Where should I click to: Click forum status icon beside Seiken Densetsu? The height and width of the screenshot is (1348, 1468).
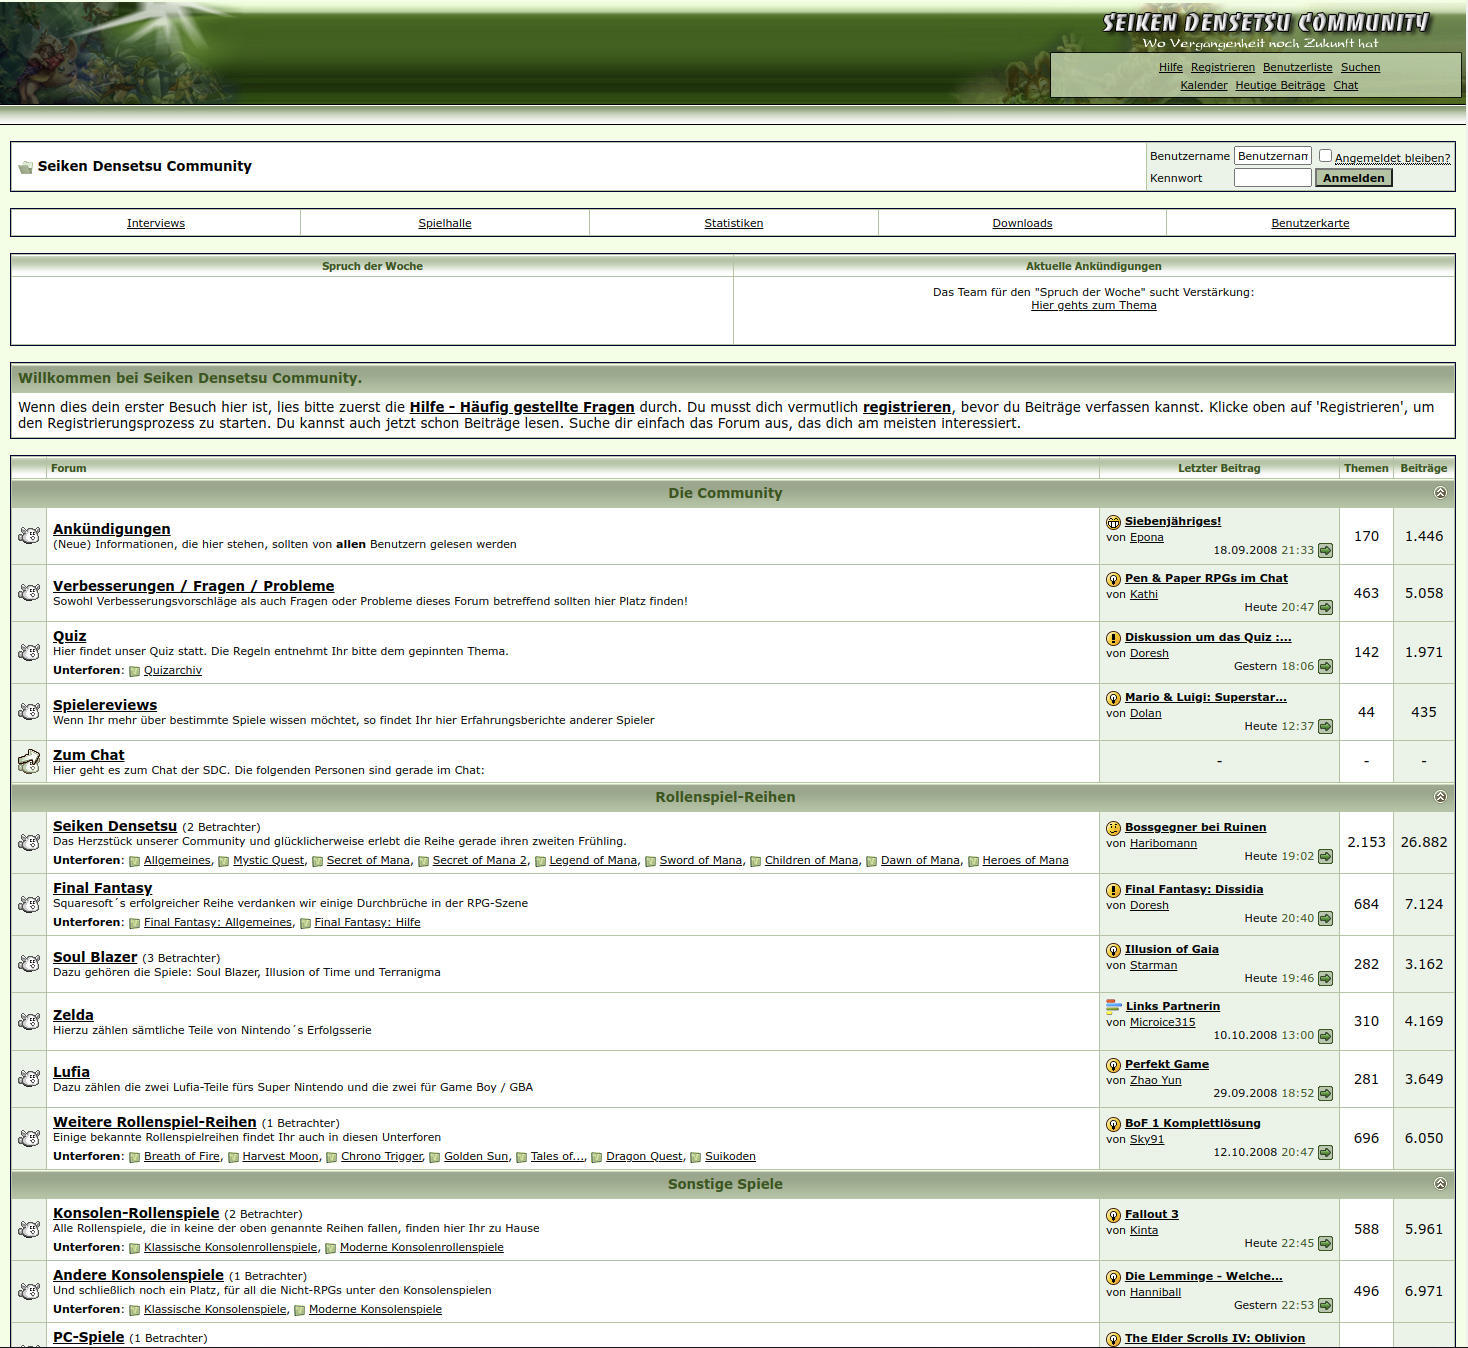tap(29, 843)
